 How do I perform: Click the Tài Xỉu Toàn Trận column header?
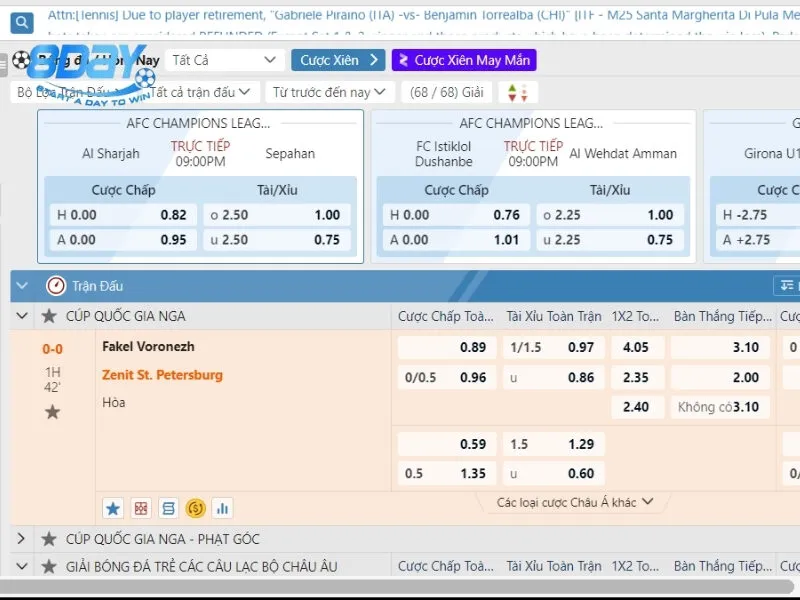pyautogui.click(x=554, y=316)
